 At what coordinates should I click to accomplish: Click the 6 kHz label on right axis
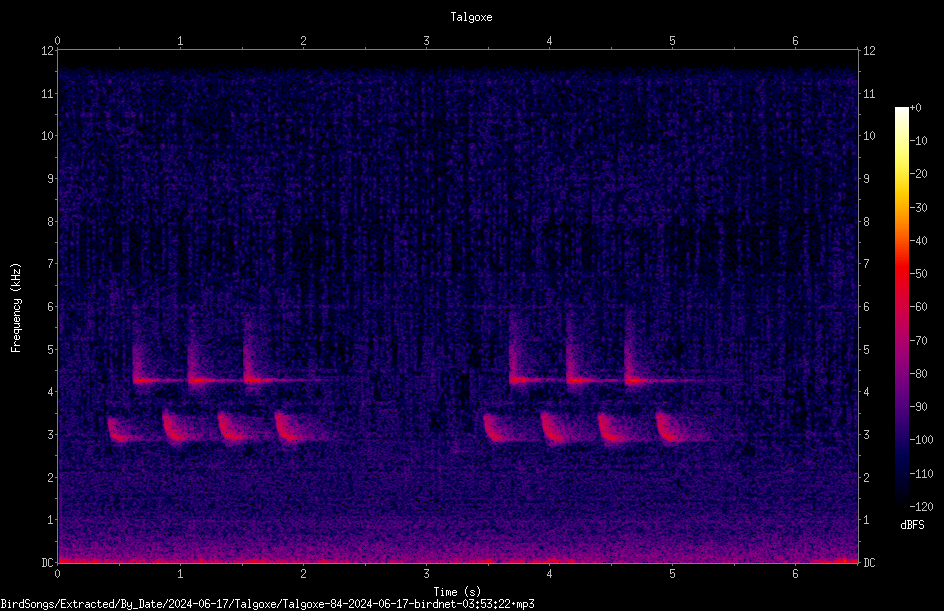[867, 306]
